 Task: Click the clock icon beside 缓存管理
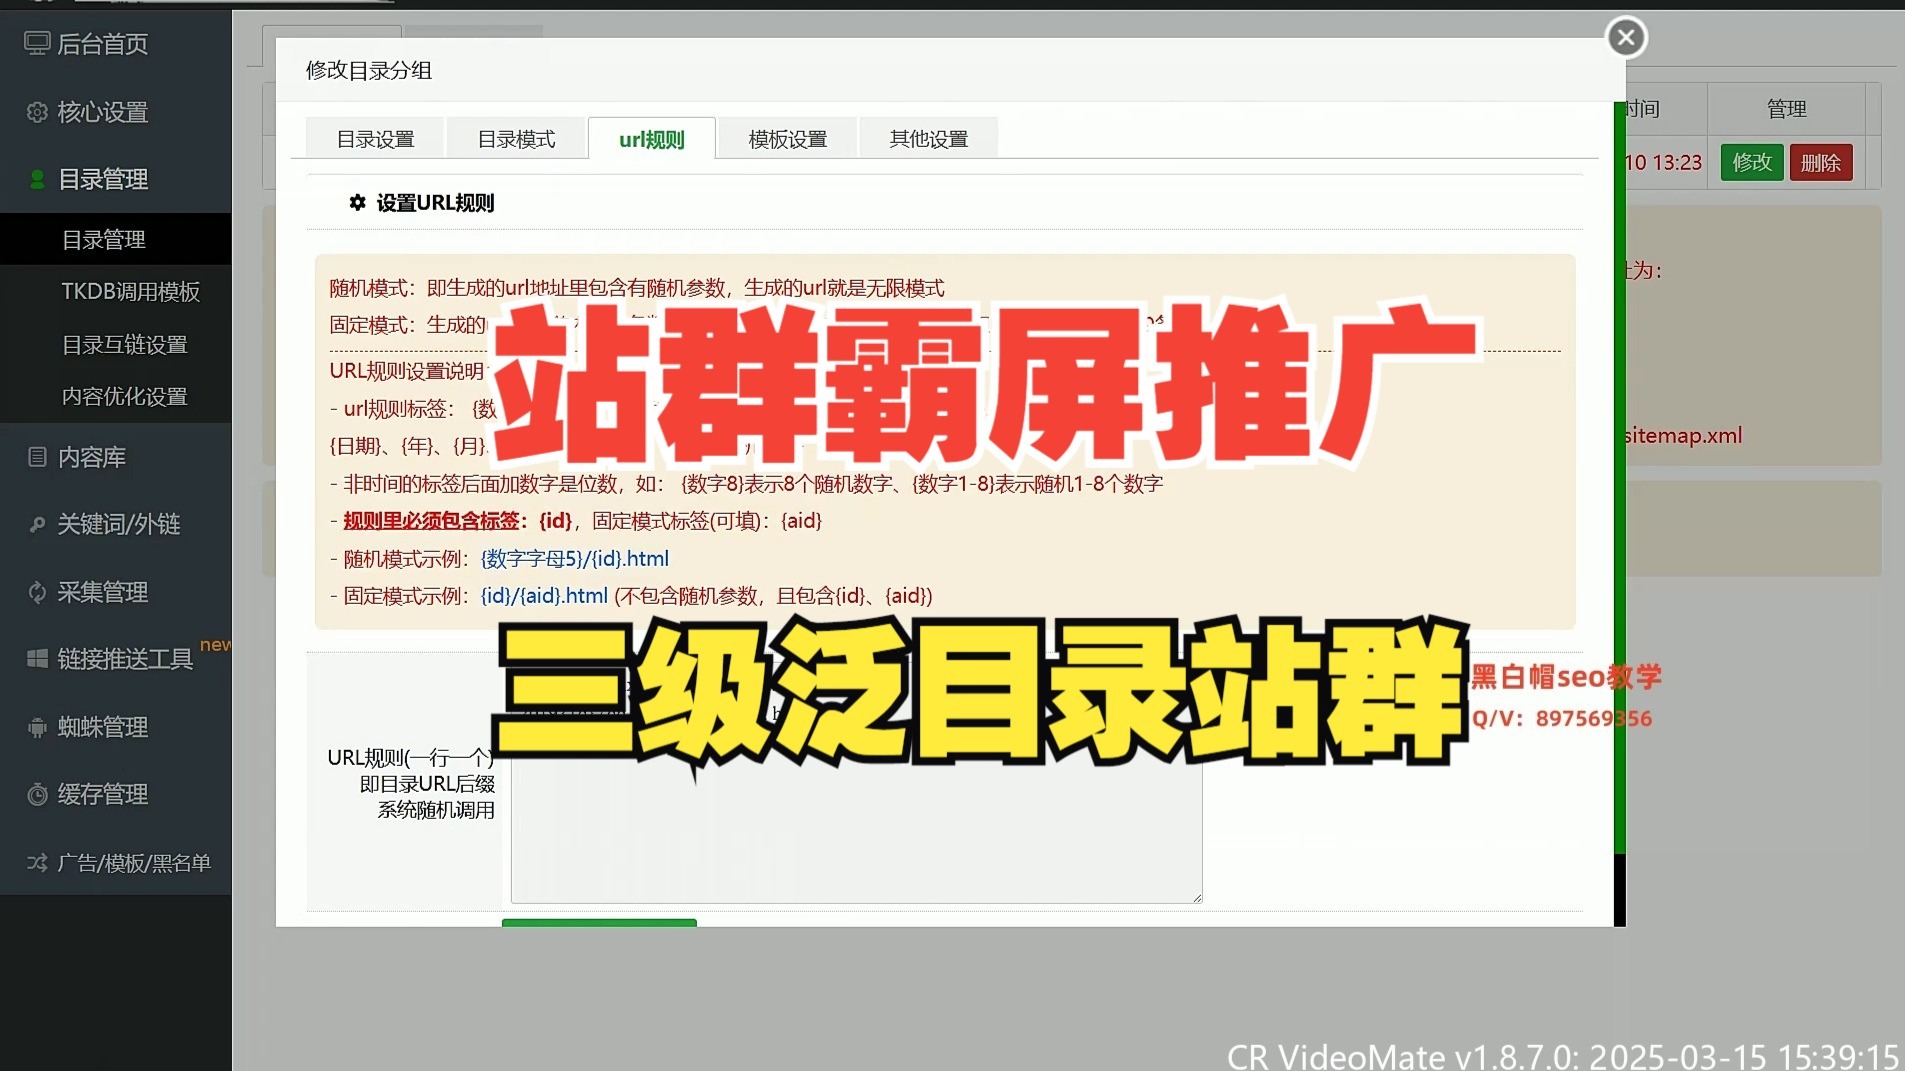click(x=37, y=794)
